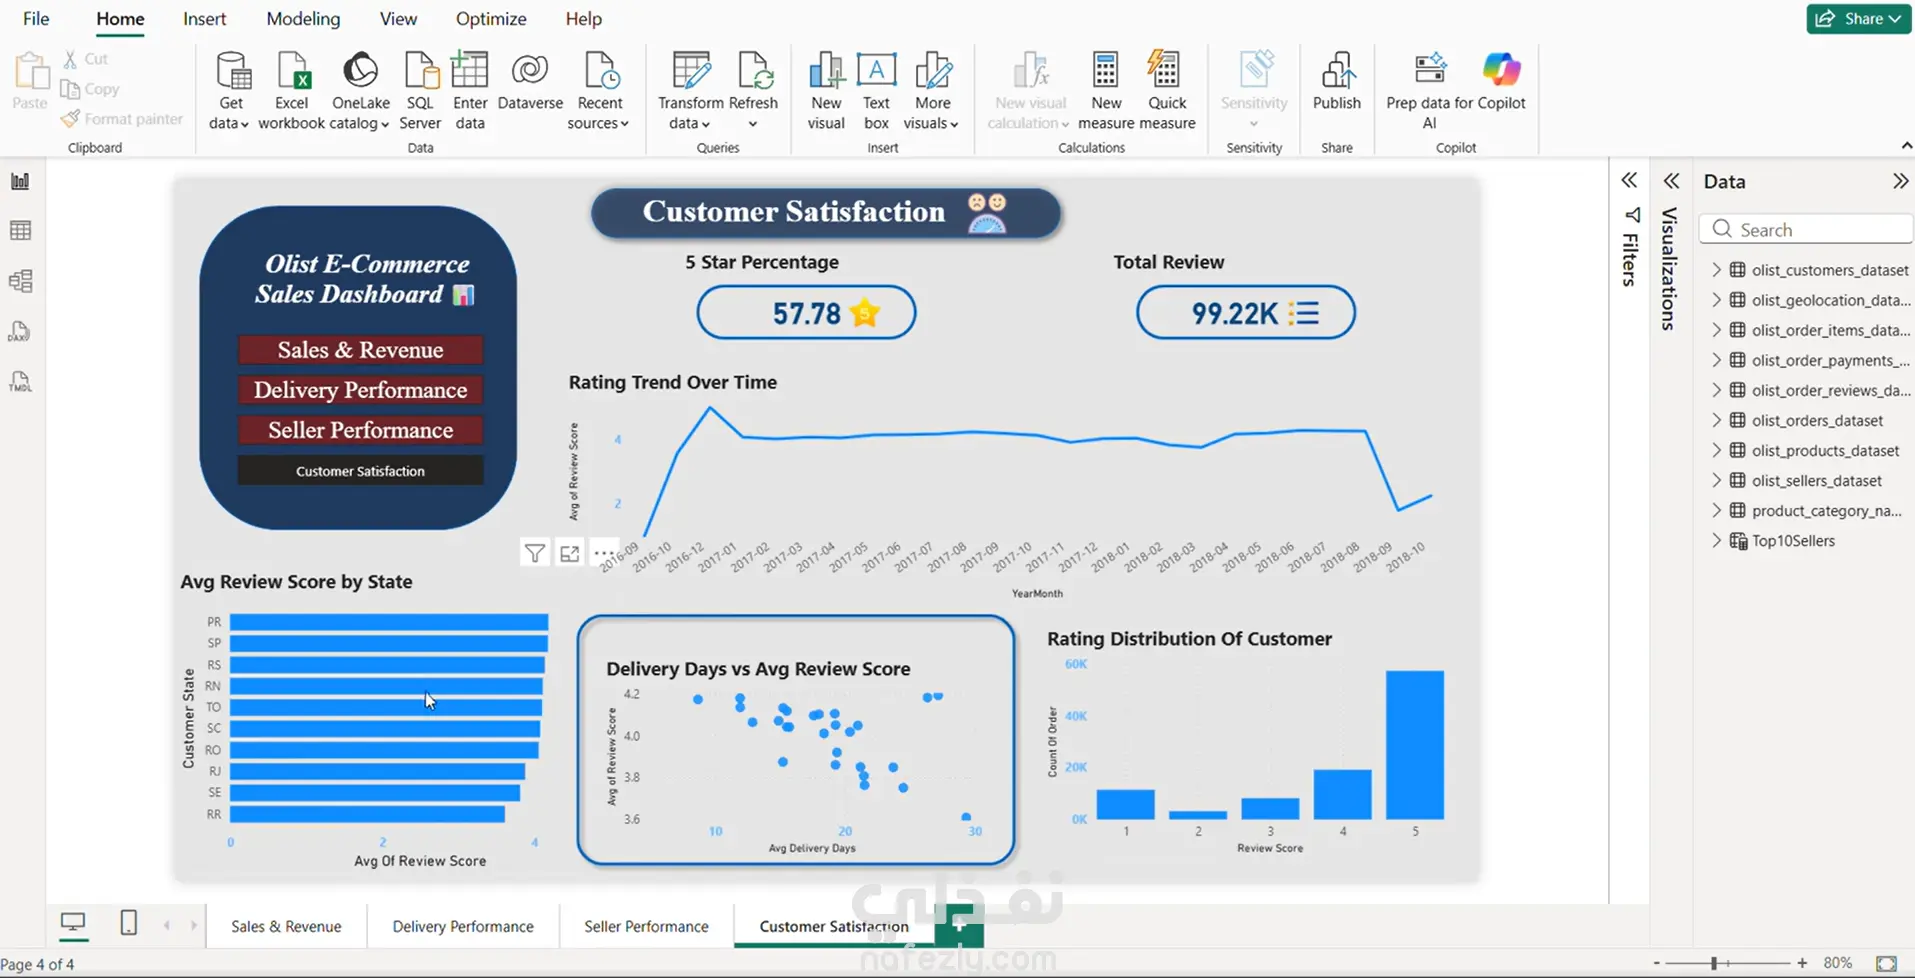Open the Insert ribbon tab
Image resolution: width=1915 pixels, height=978 pixels.
(x=204, y=19)
